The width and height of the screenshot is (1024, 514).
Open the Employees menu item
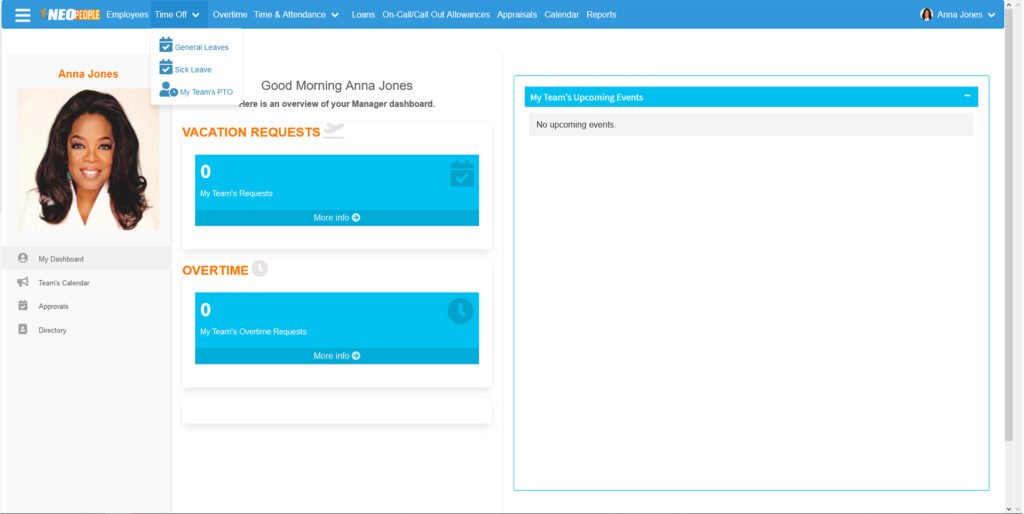pos(127,15)
